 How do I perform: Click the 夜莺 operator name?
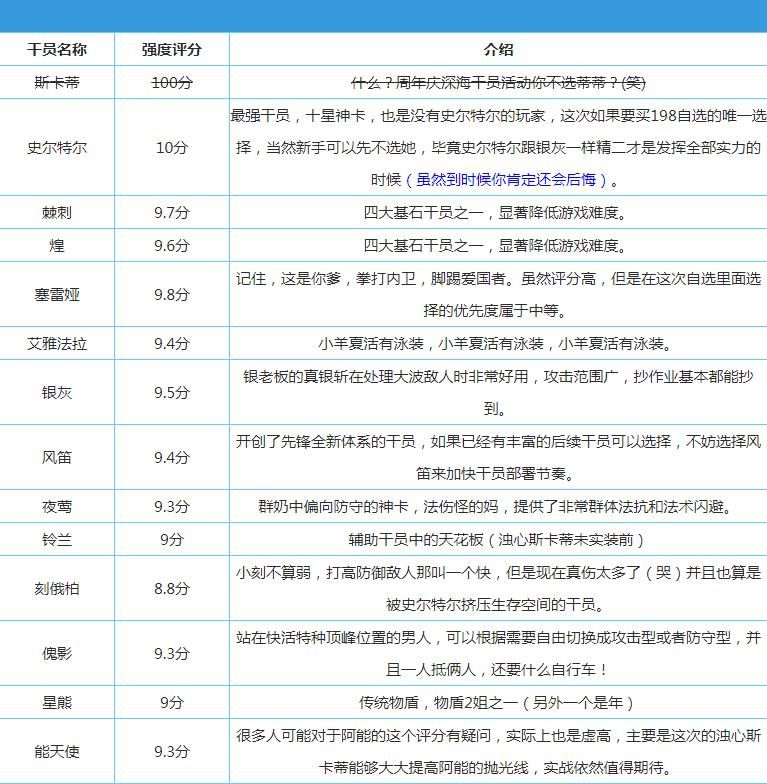[57, 506]
